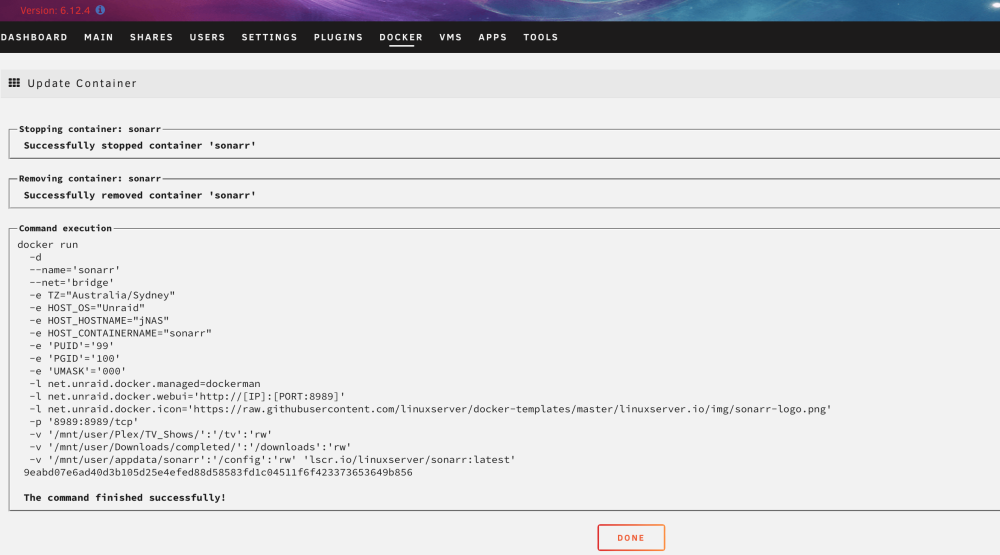The width and height of the screenshot is (1000, 555).
Task: Click the net.unraid.docker.icon URL line
Action: pos(430,409)
